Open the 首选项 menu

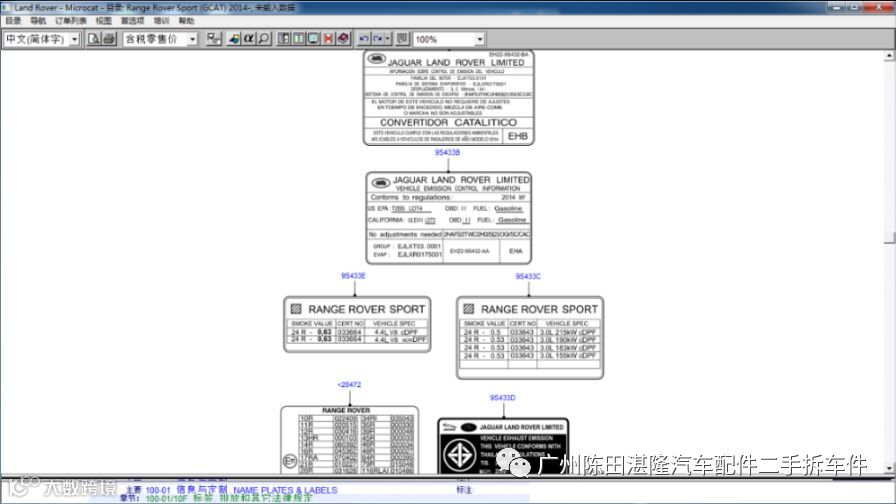point(133,21)
